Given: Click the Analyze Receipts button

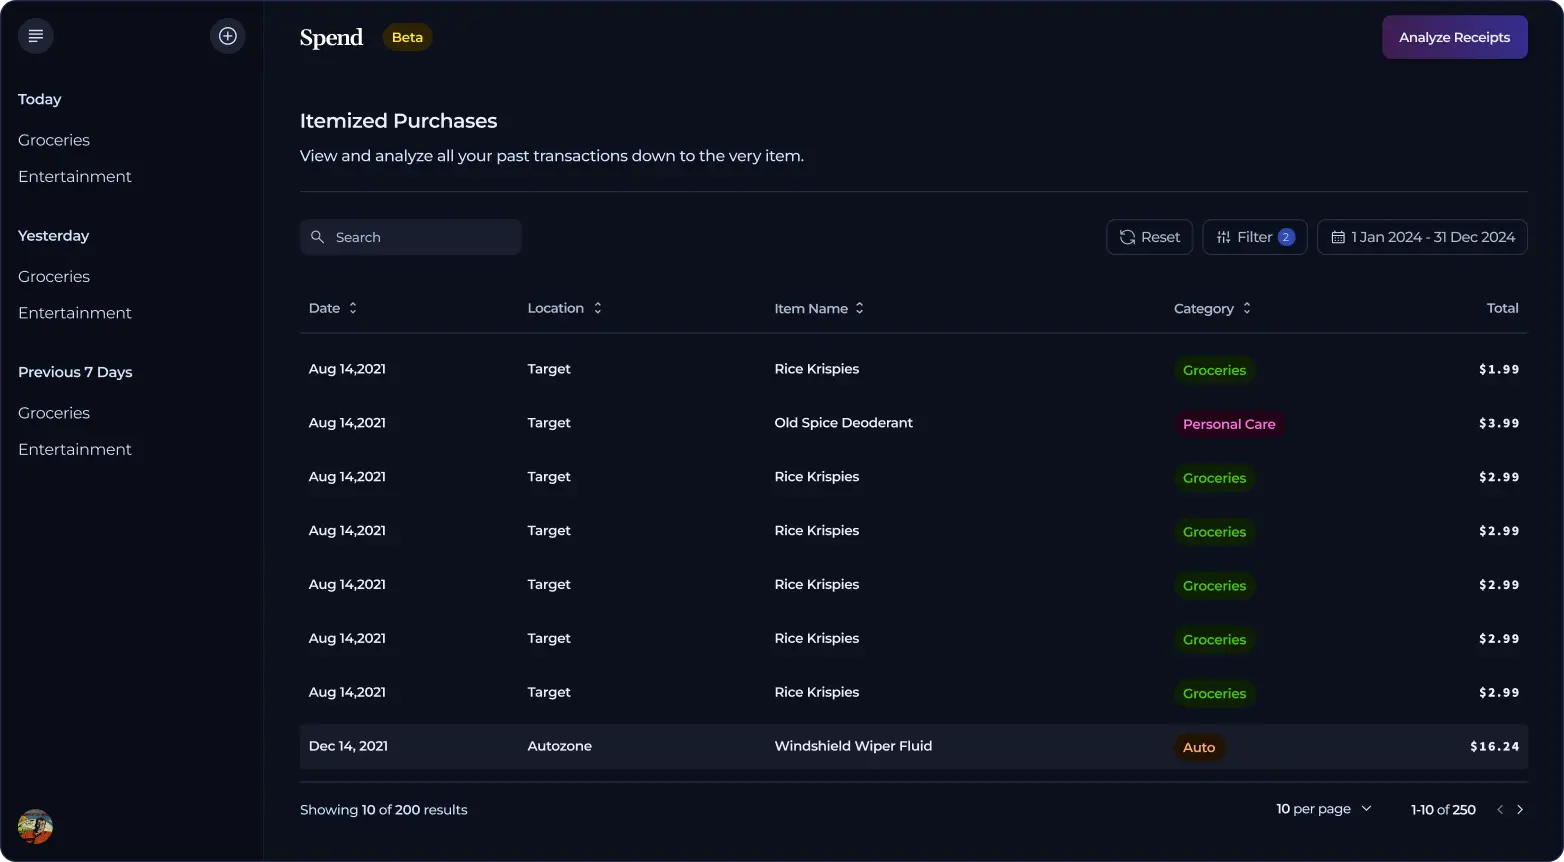Looking at the screenshot, I should 1454,37.
